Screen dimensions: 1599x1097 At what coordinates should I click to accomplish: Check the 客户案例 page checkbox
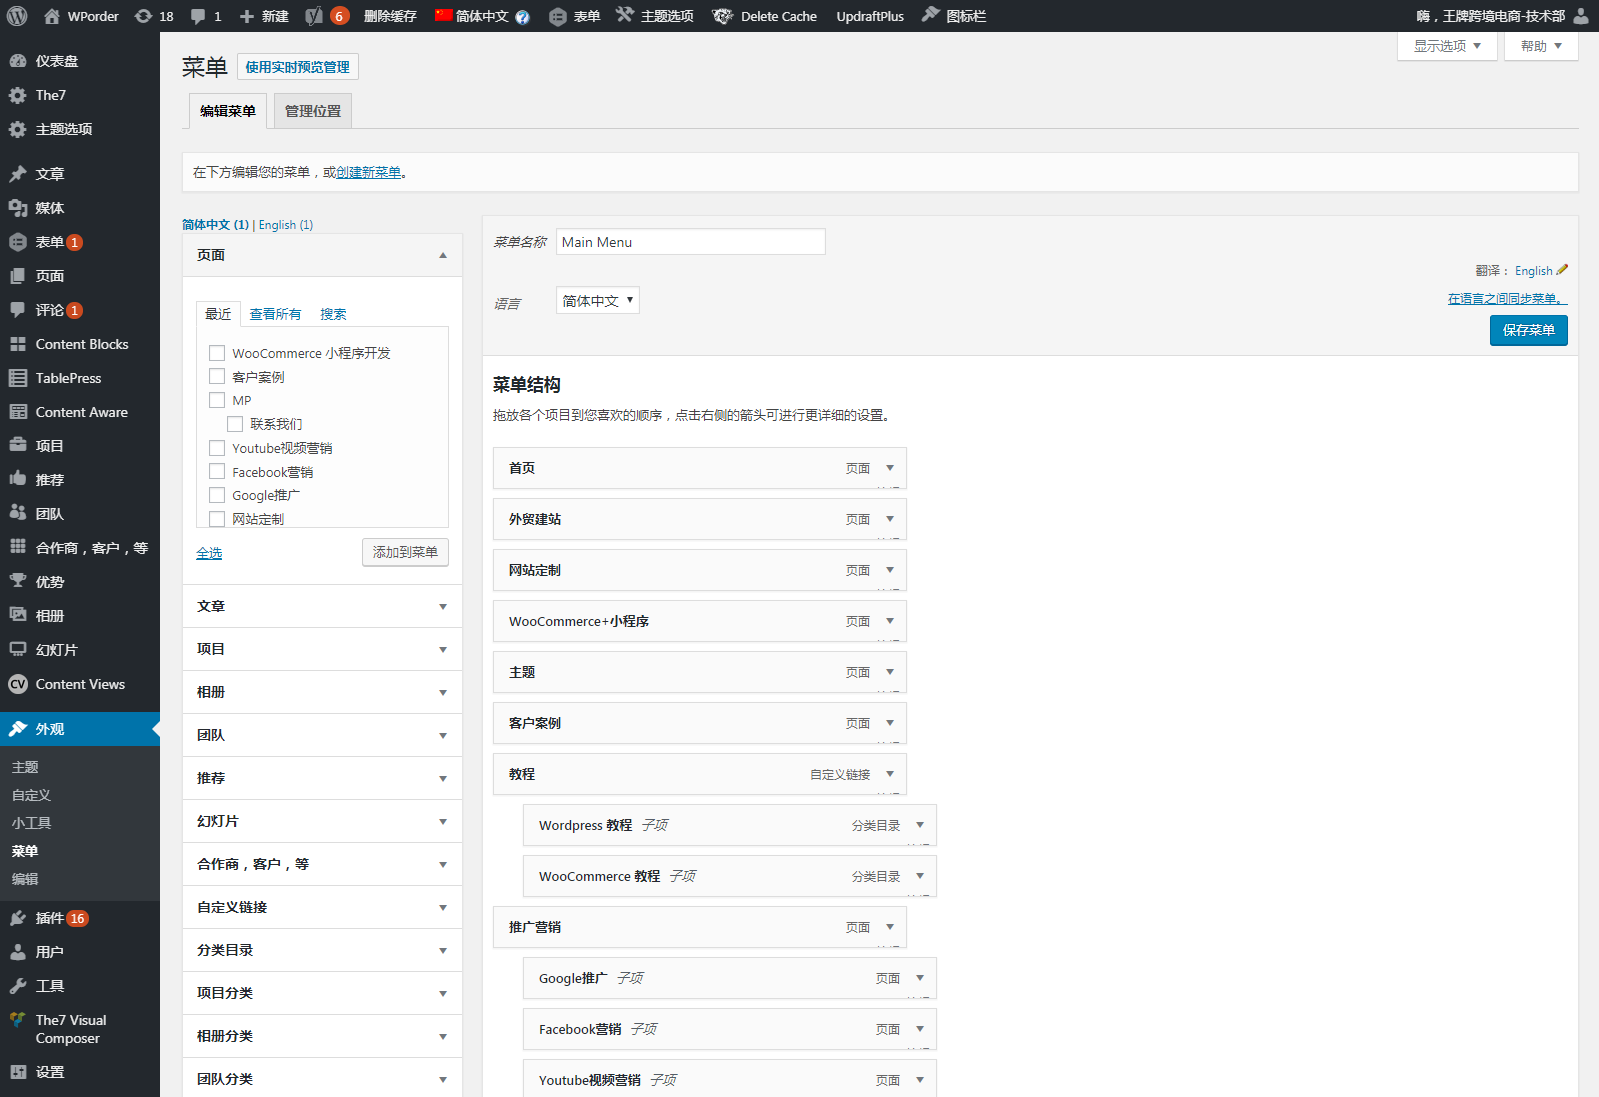coord(217,376)
